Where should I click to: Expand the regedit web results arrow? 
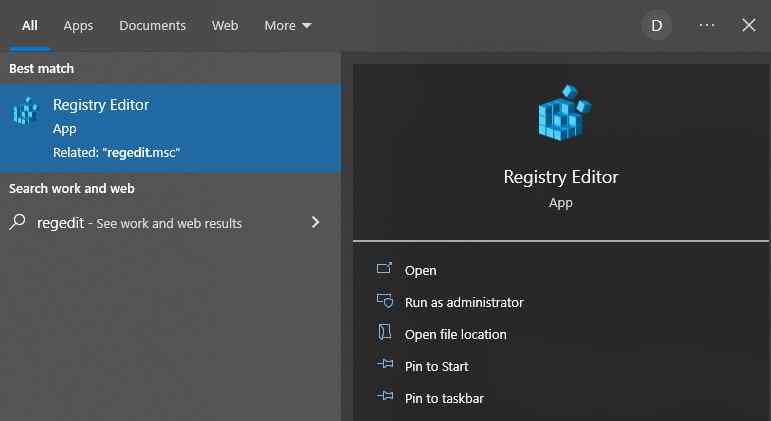click(315, 222)
